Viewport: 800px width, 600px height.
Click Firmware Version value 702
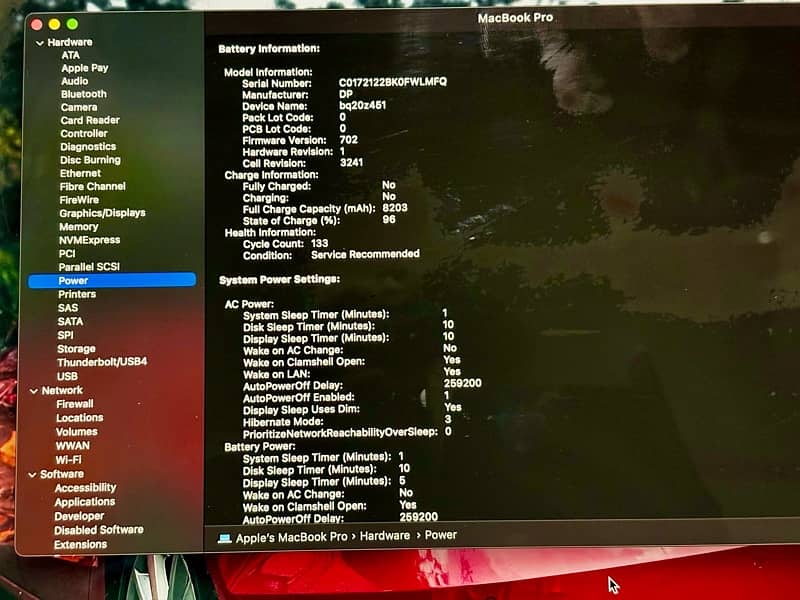coord(348,140)
